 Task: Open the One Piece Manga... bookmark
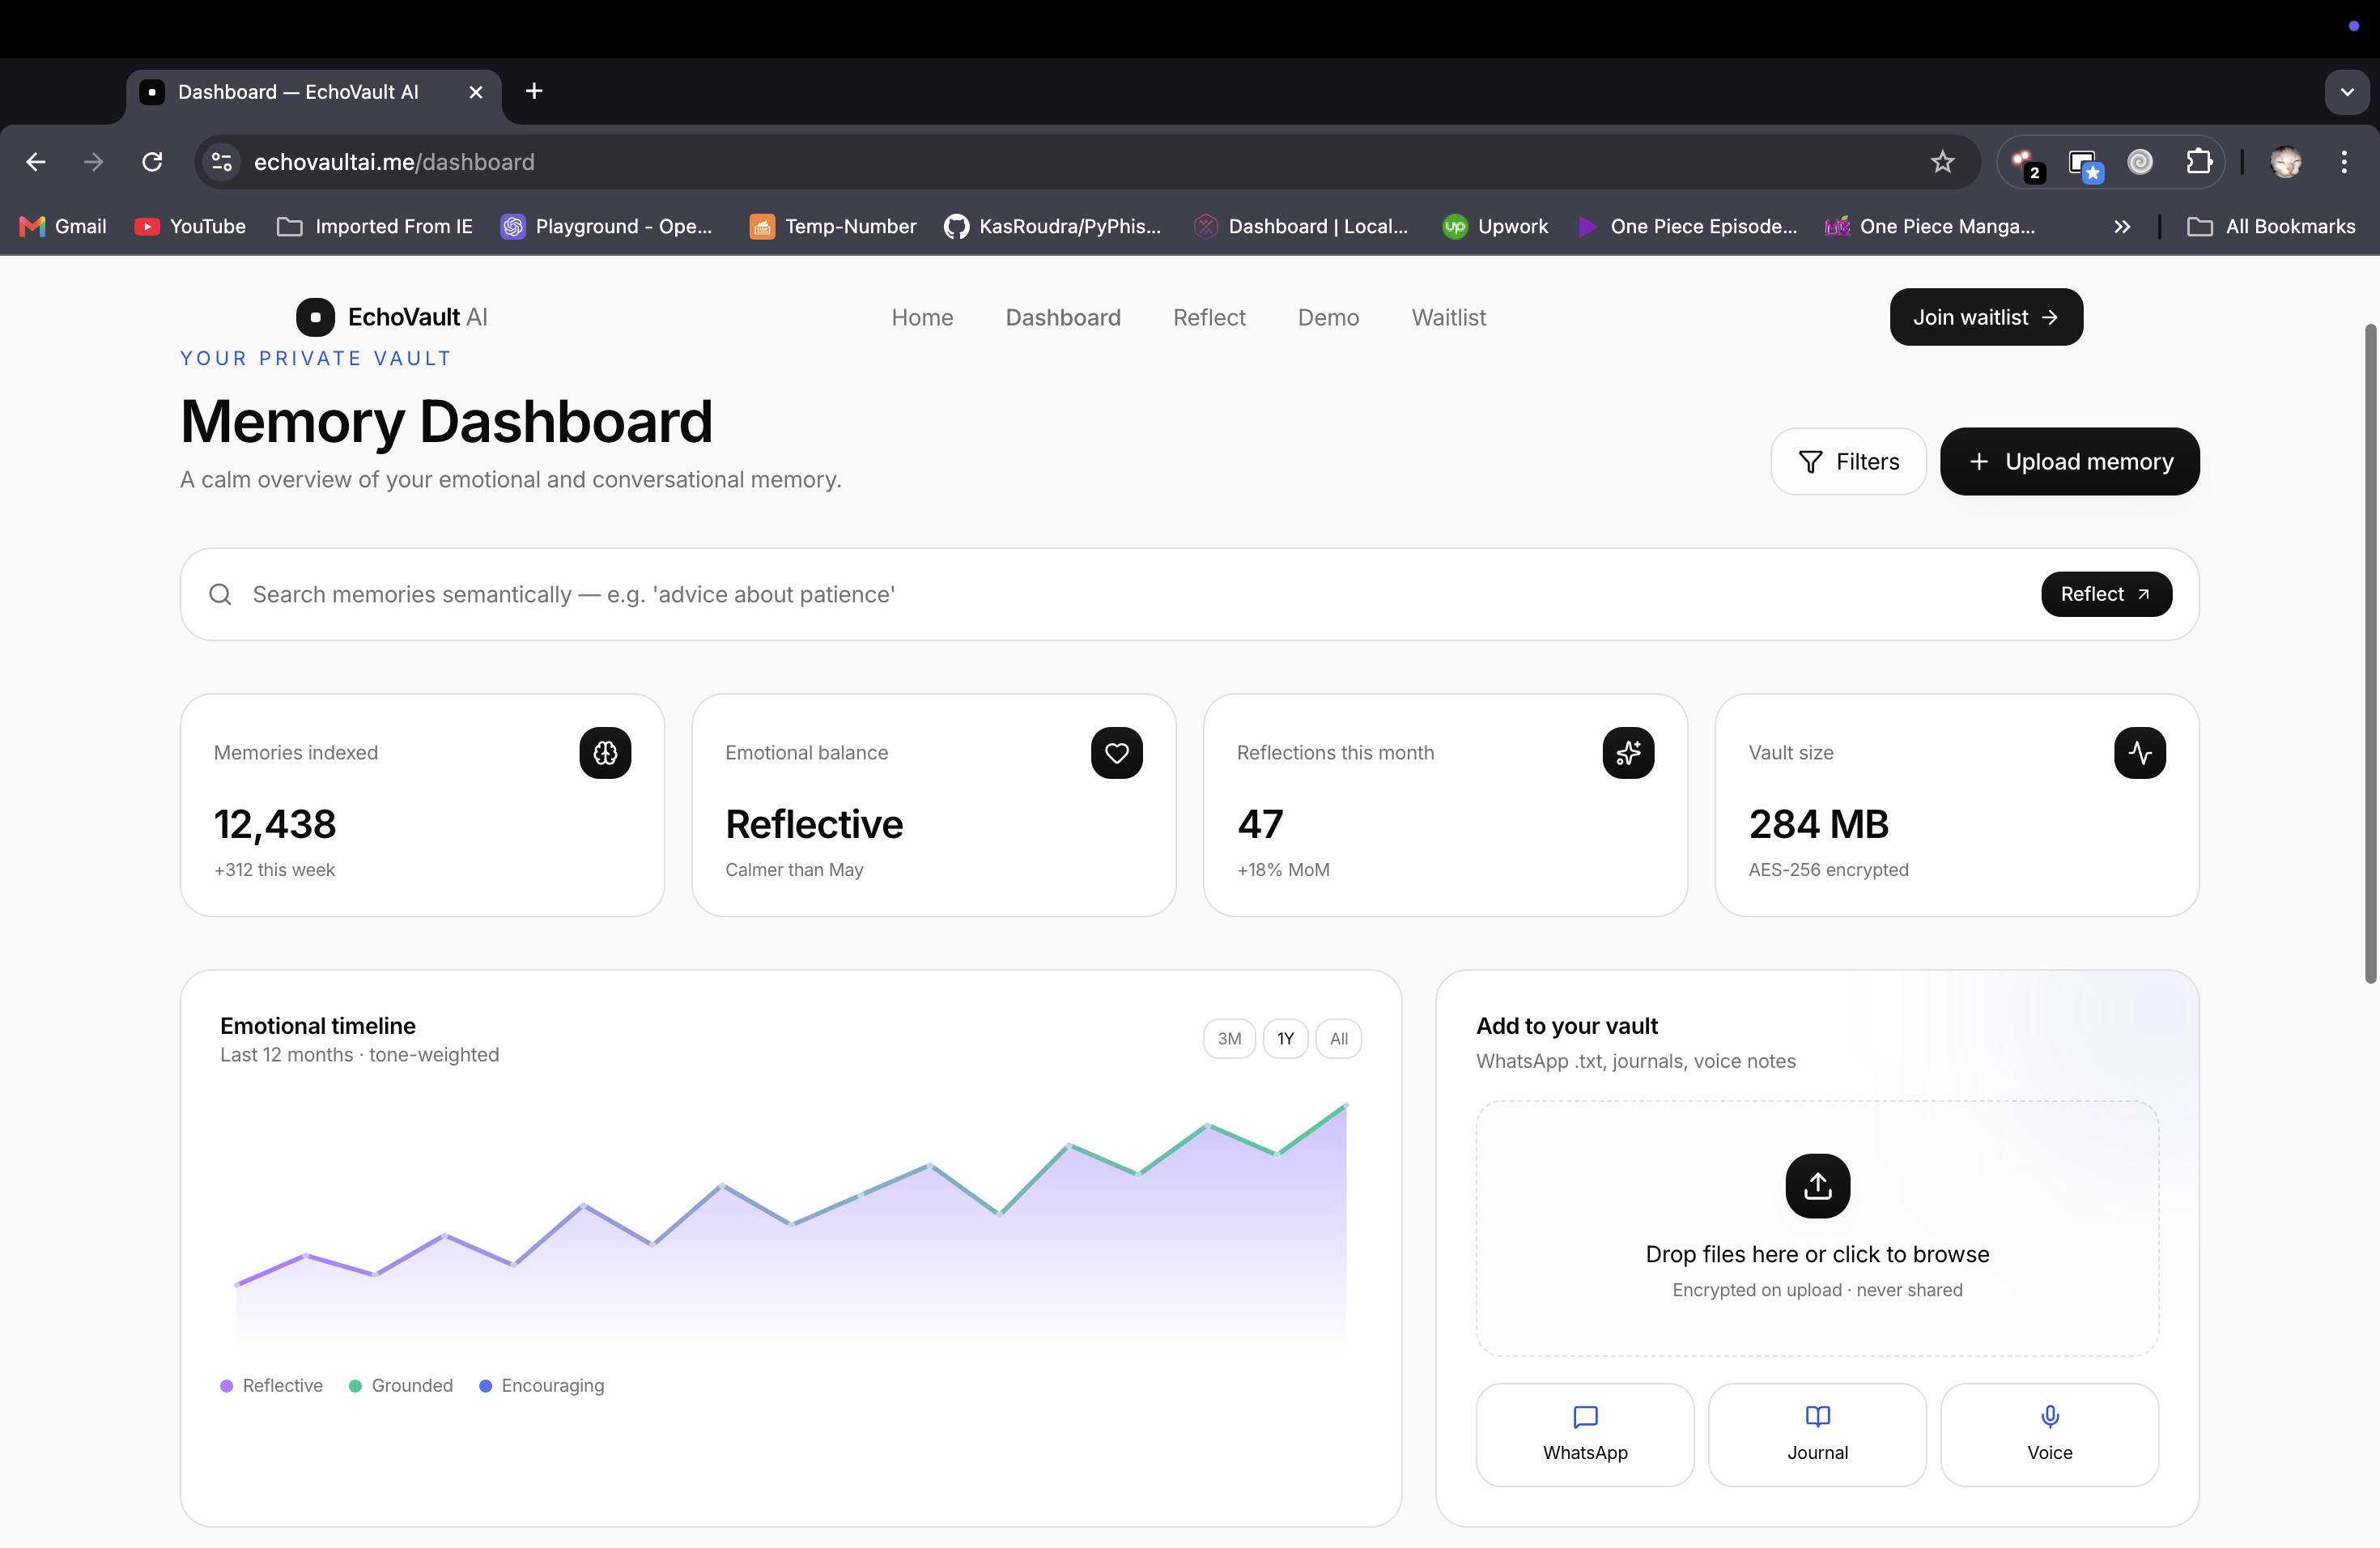coord(1930,227)
